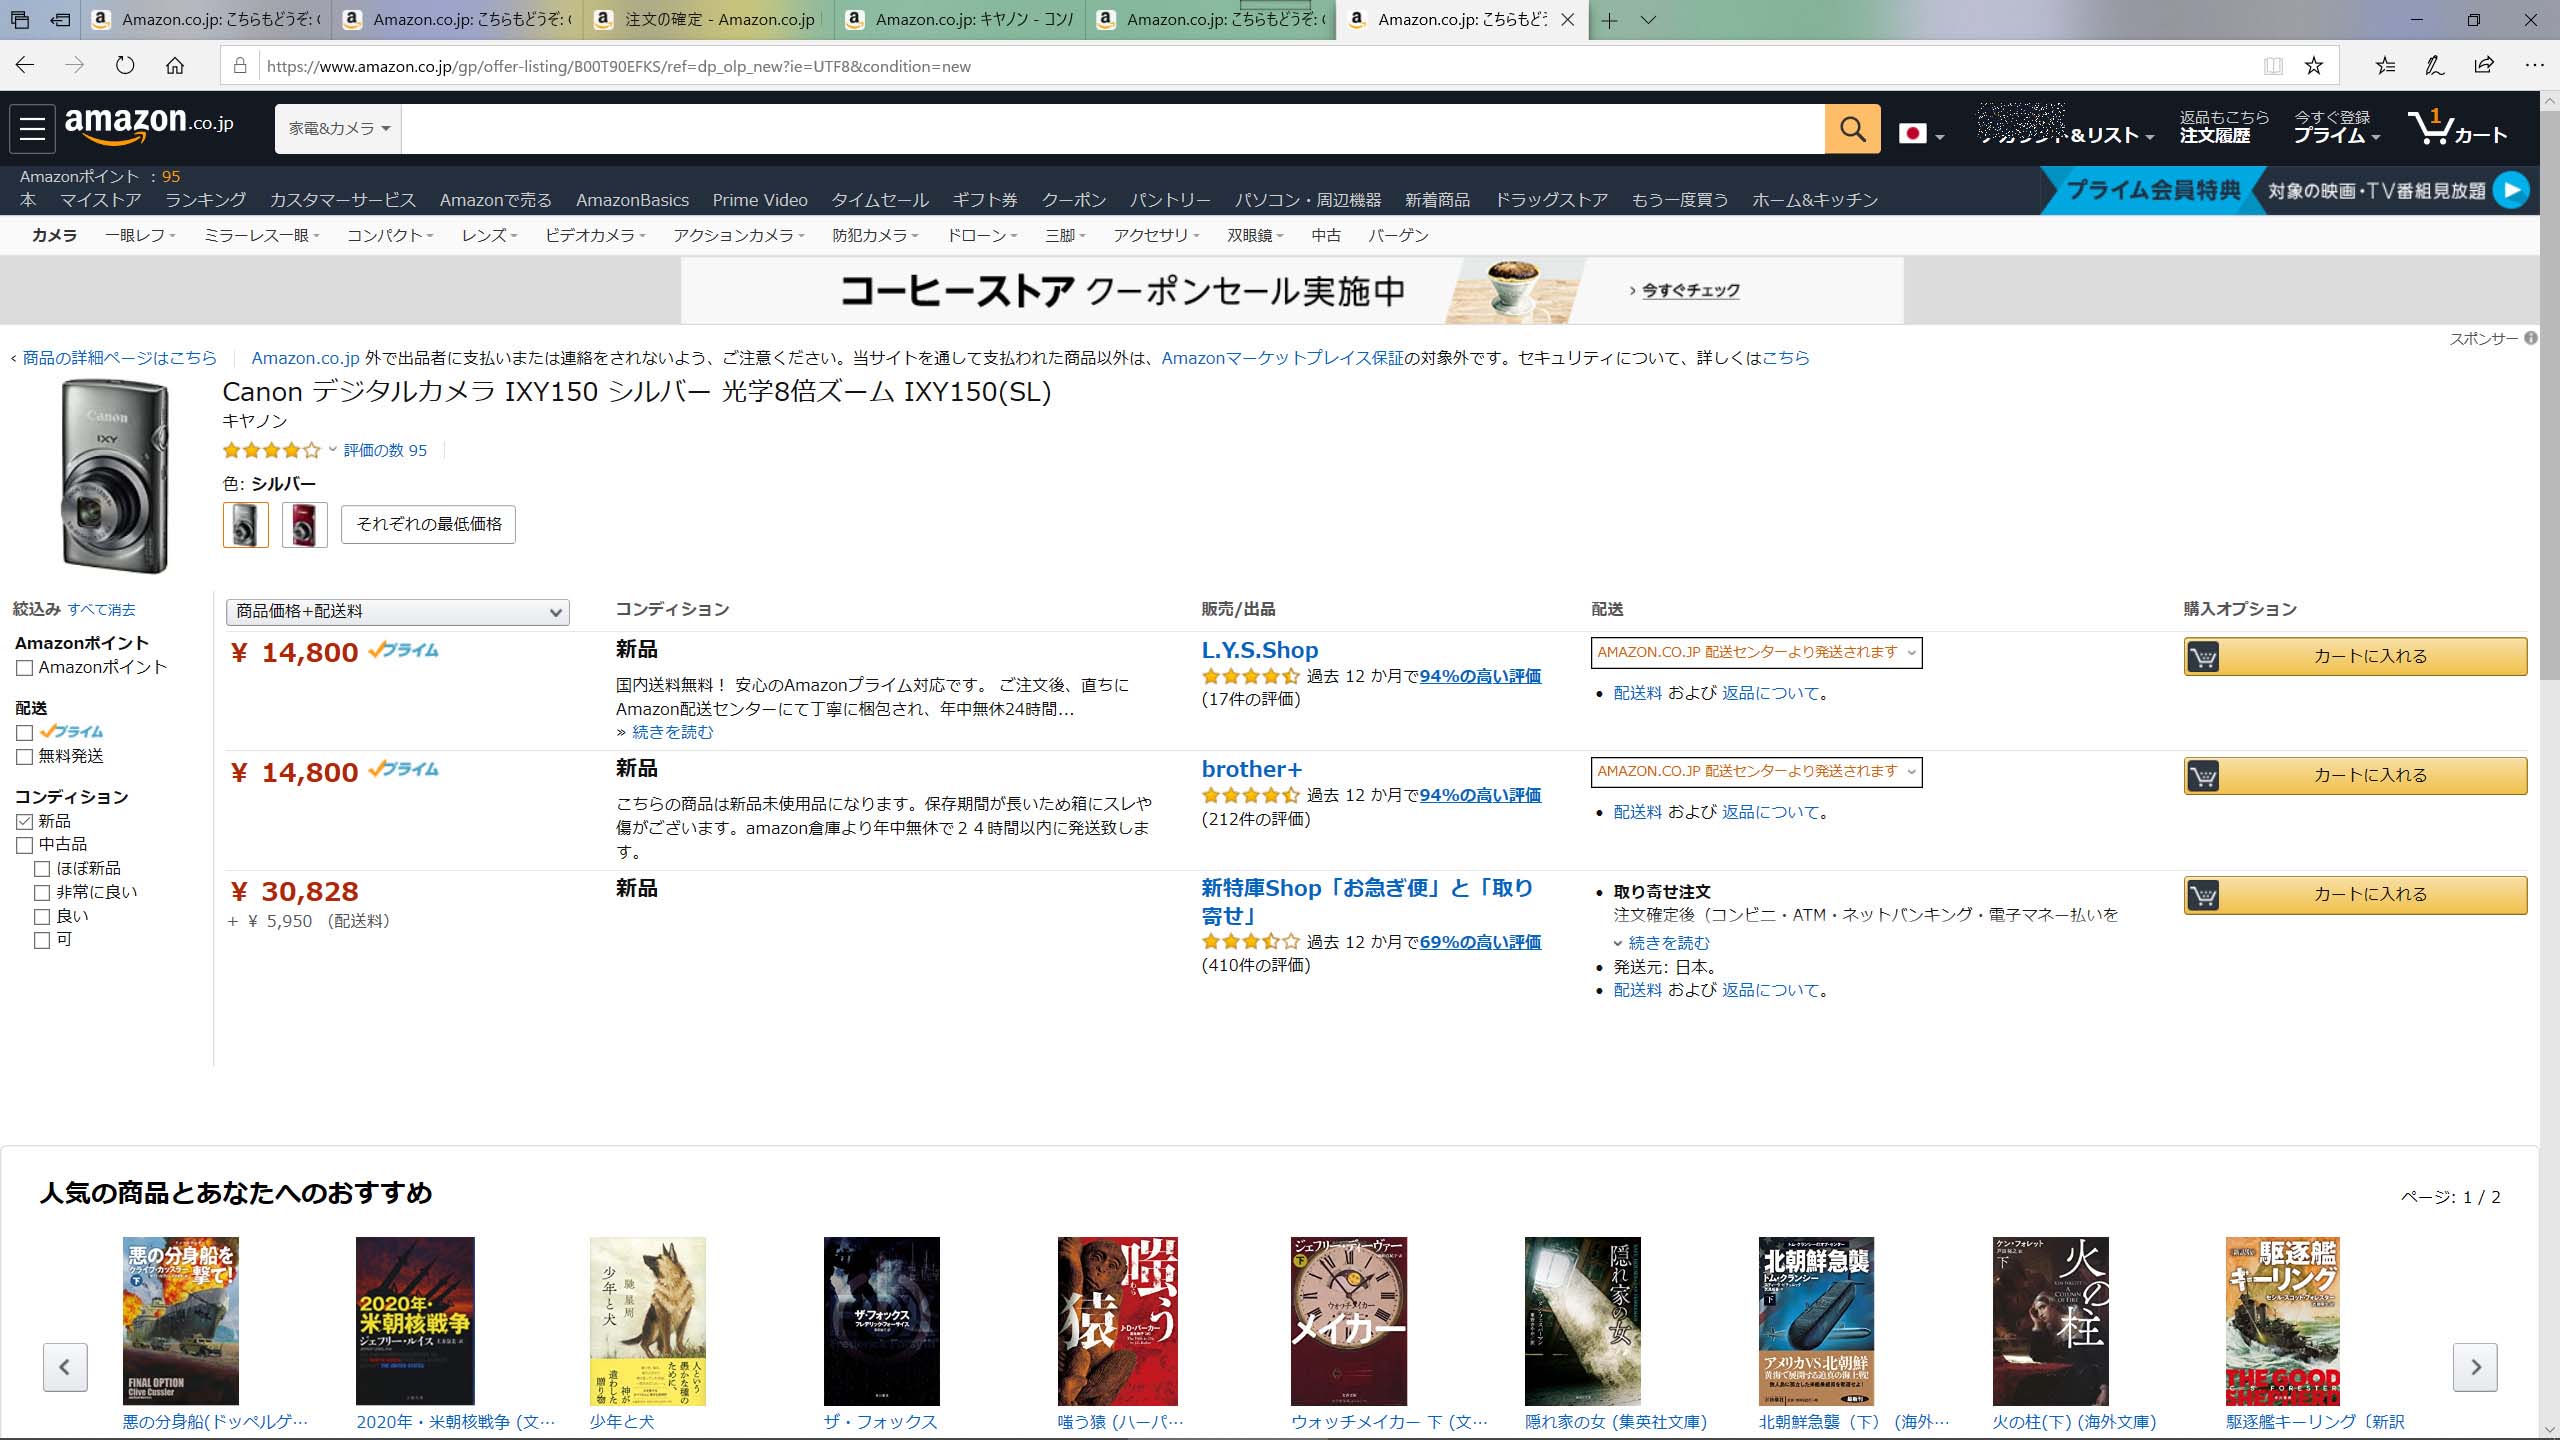Screen dimensions: 2560x1440
Task: Click the sponsor info icon
Action: pyautogui.click(x=2530, y=338)
